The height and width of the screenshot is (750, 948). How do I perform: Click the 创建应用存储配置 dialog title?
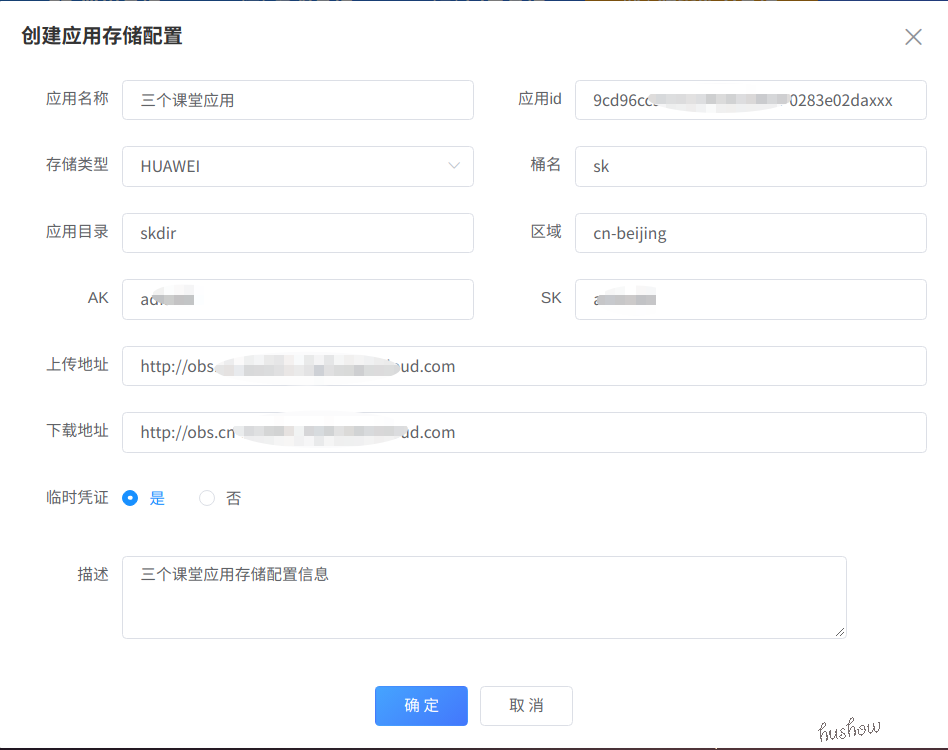pos(102,37)
